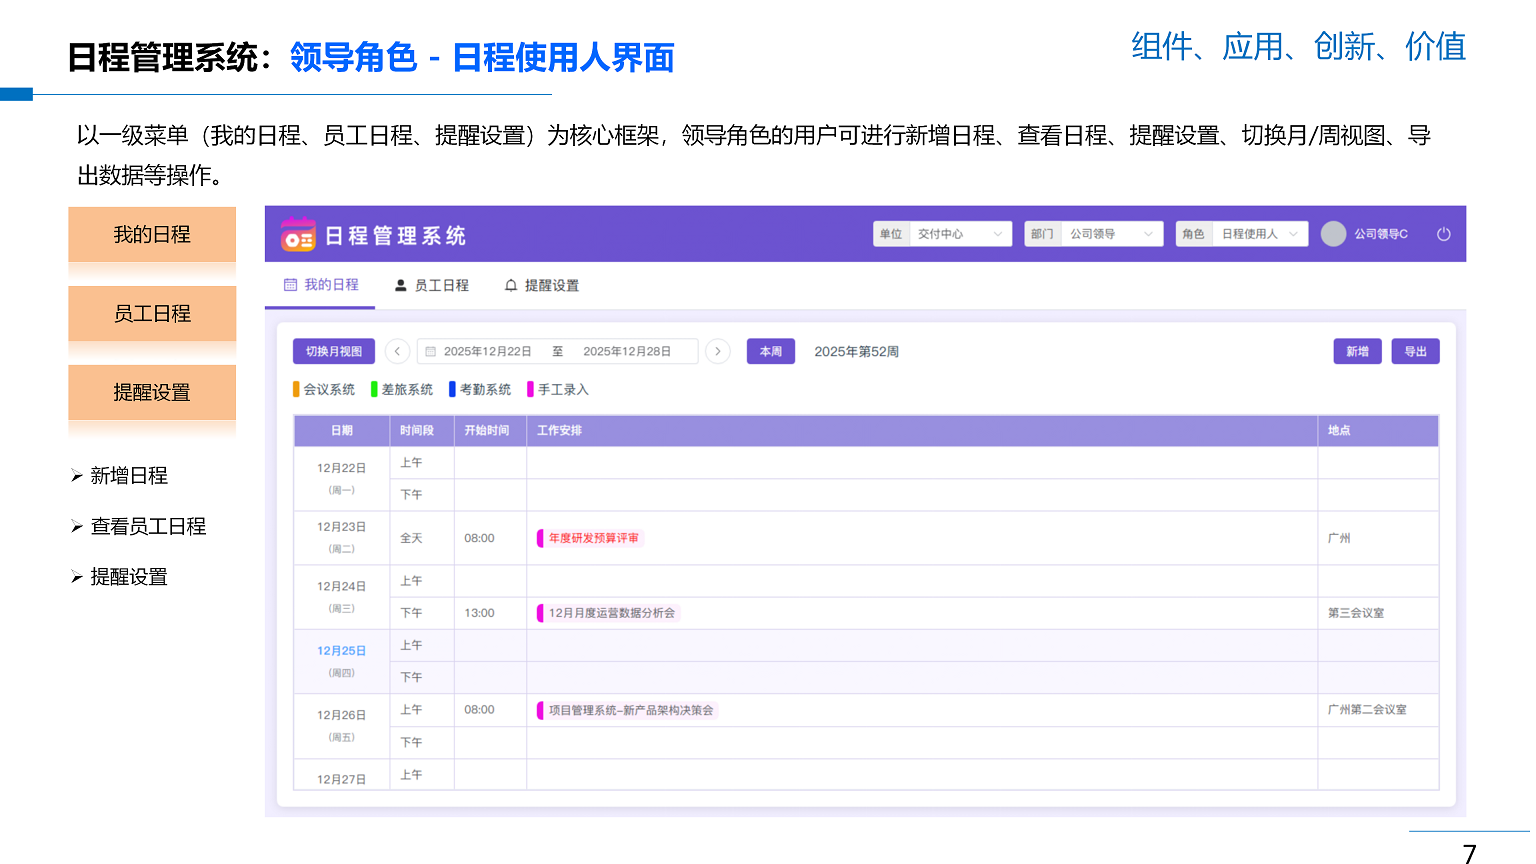Click the bell icon for 提醒设置
The image size is (1536, 864).
[511, 286]
